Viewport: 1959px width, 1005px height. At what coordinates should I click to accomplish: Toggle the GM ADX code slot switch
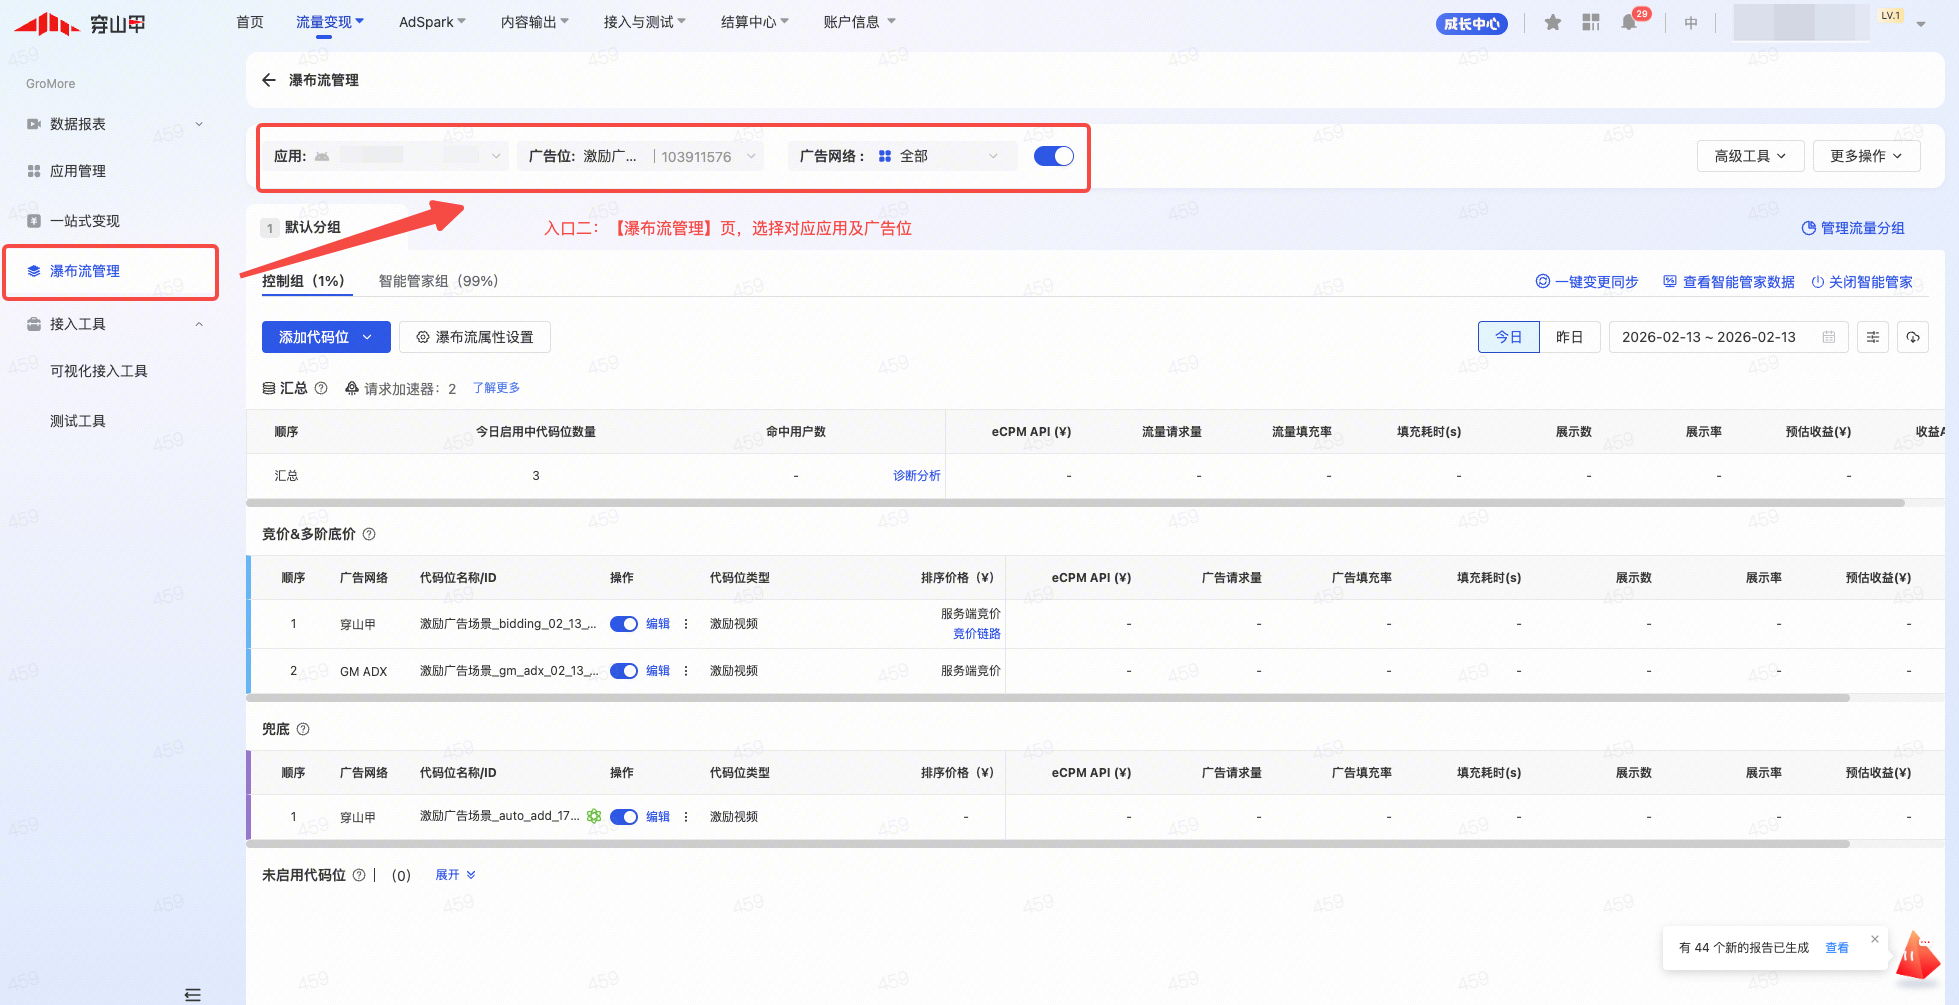tap(624, 671)
